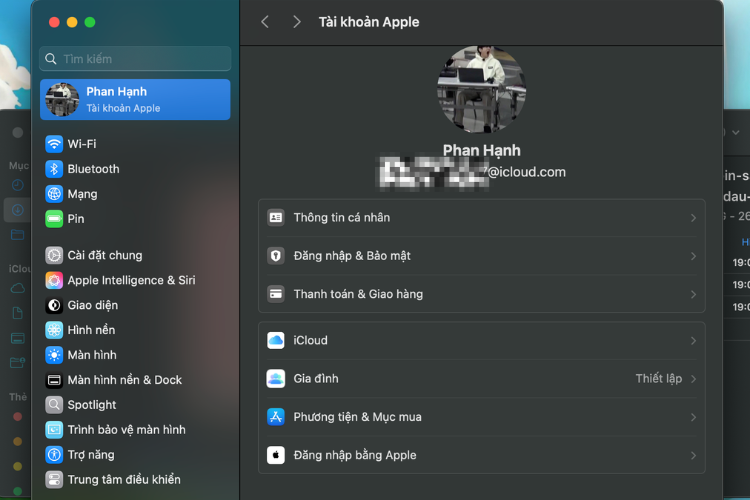Select Trung tâm điều khiển label
Viewport: 750px width, 500px height.
point(124,479)
